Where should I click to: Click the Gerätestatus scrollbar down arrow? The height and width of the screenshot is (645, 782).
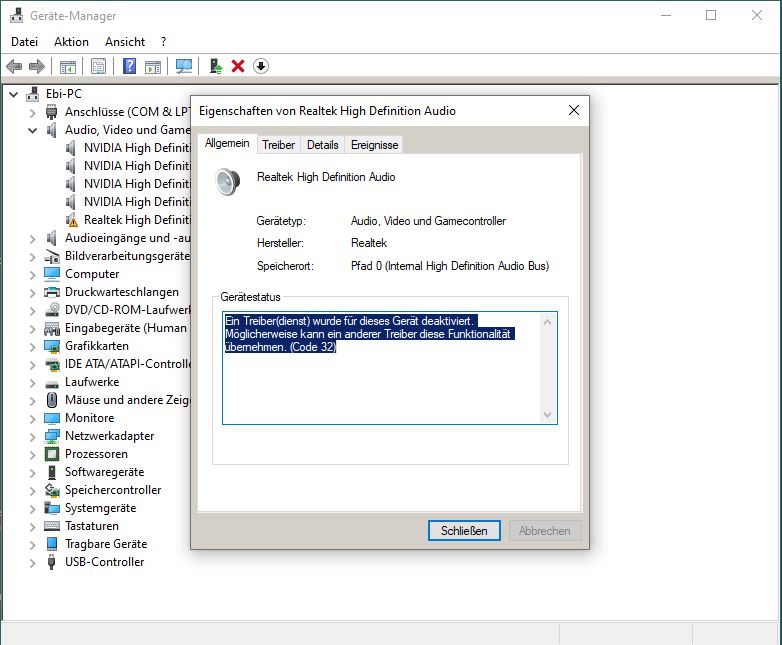548,415
